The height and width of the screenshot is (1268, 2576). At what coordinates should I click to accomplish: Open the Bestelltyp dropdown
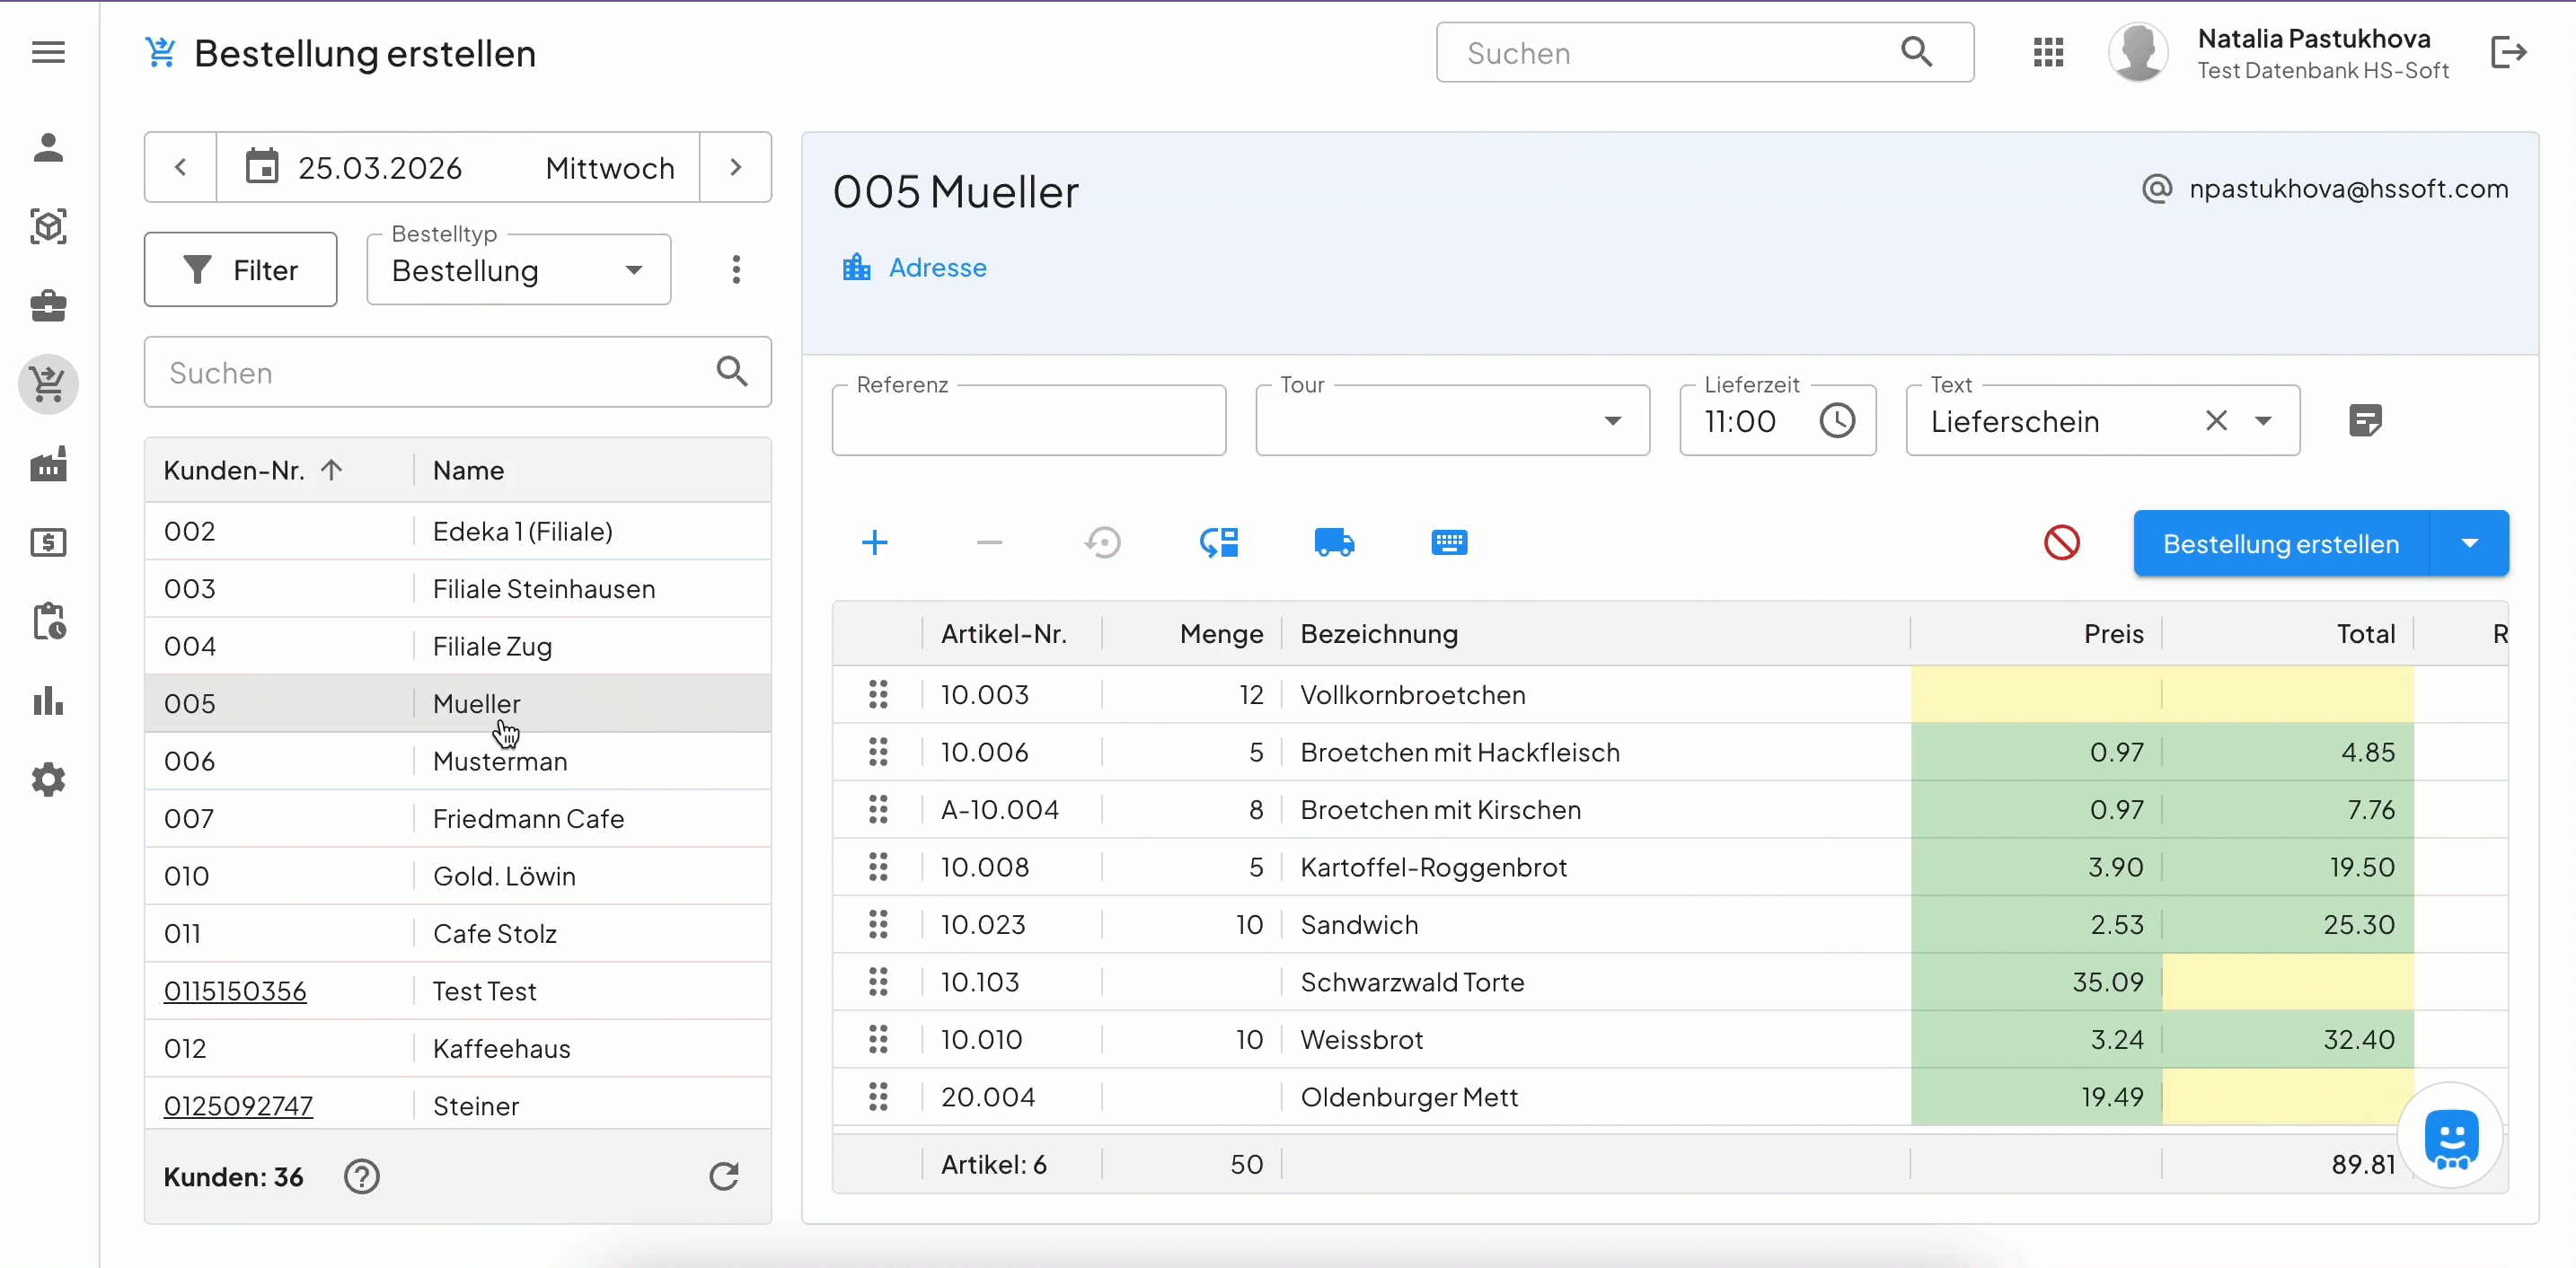tap(518, 270)
